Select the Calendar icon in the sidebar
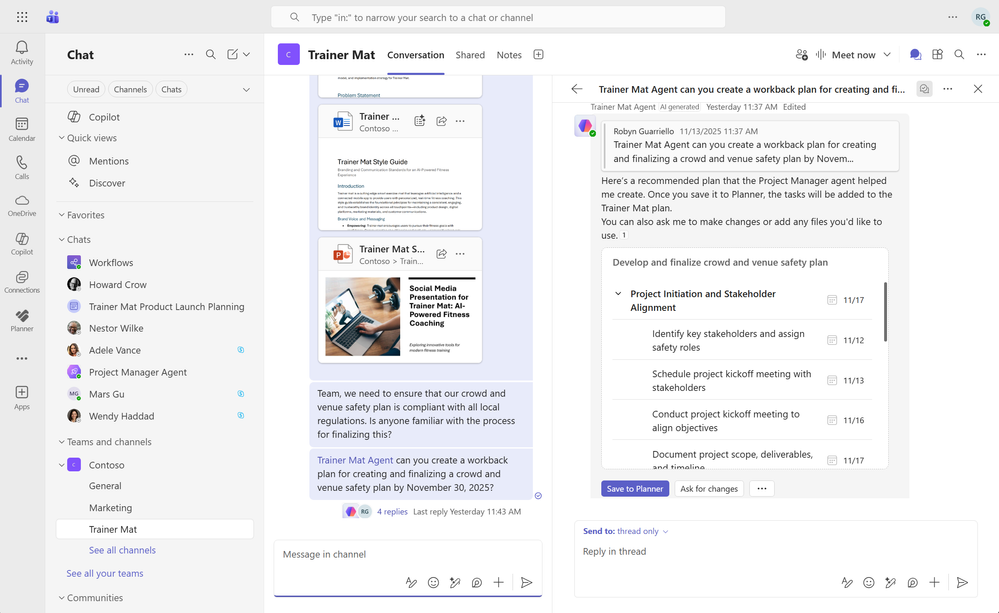Image resolution: width=999 pixels, height=613 pixels. point(21,122)
